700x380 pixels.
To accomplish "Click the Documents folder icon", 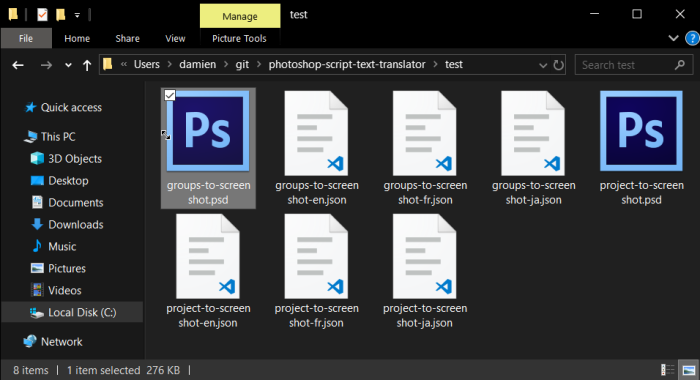I will click(37, 202).
